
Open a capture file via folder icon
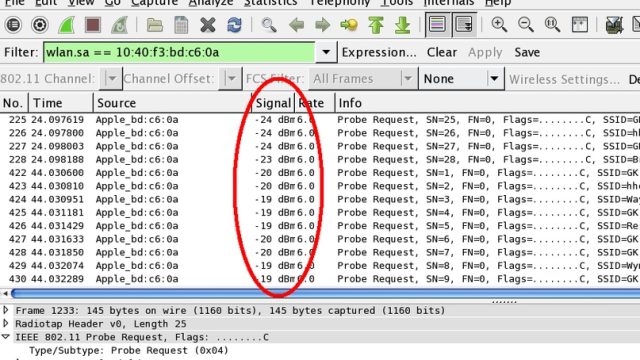pos(154,25)
